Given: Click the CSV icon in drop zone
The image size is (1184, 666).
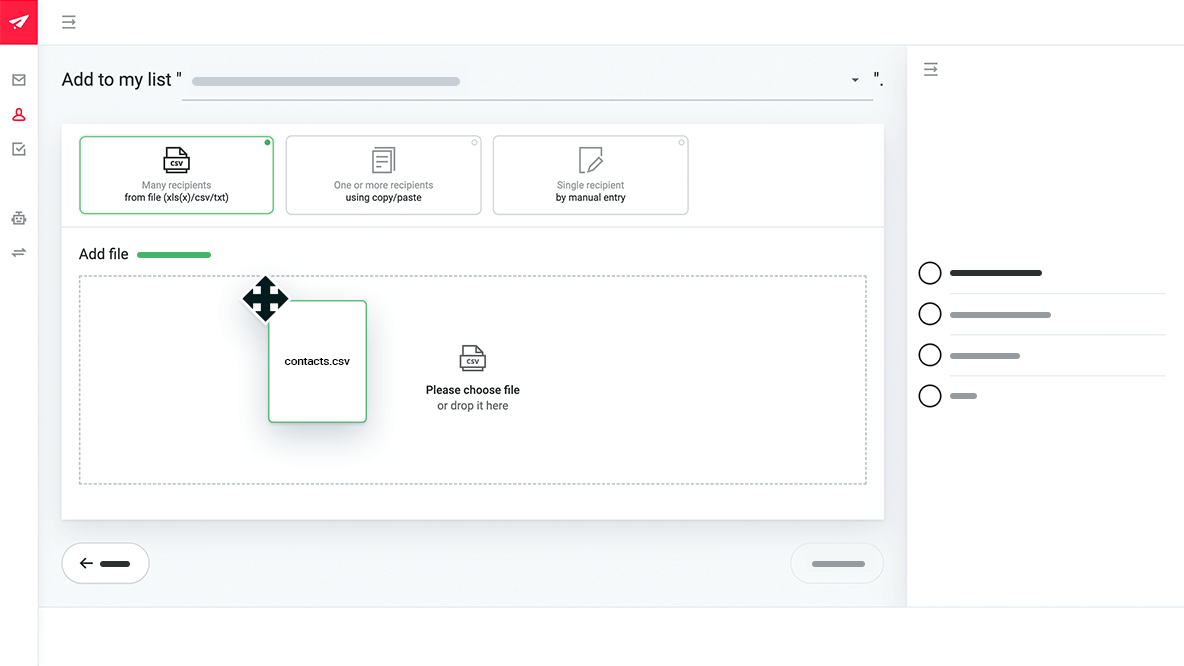Looking at the screenshot, I should coord(473,358).
